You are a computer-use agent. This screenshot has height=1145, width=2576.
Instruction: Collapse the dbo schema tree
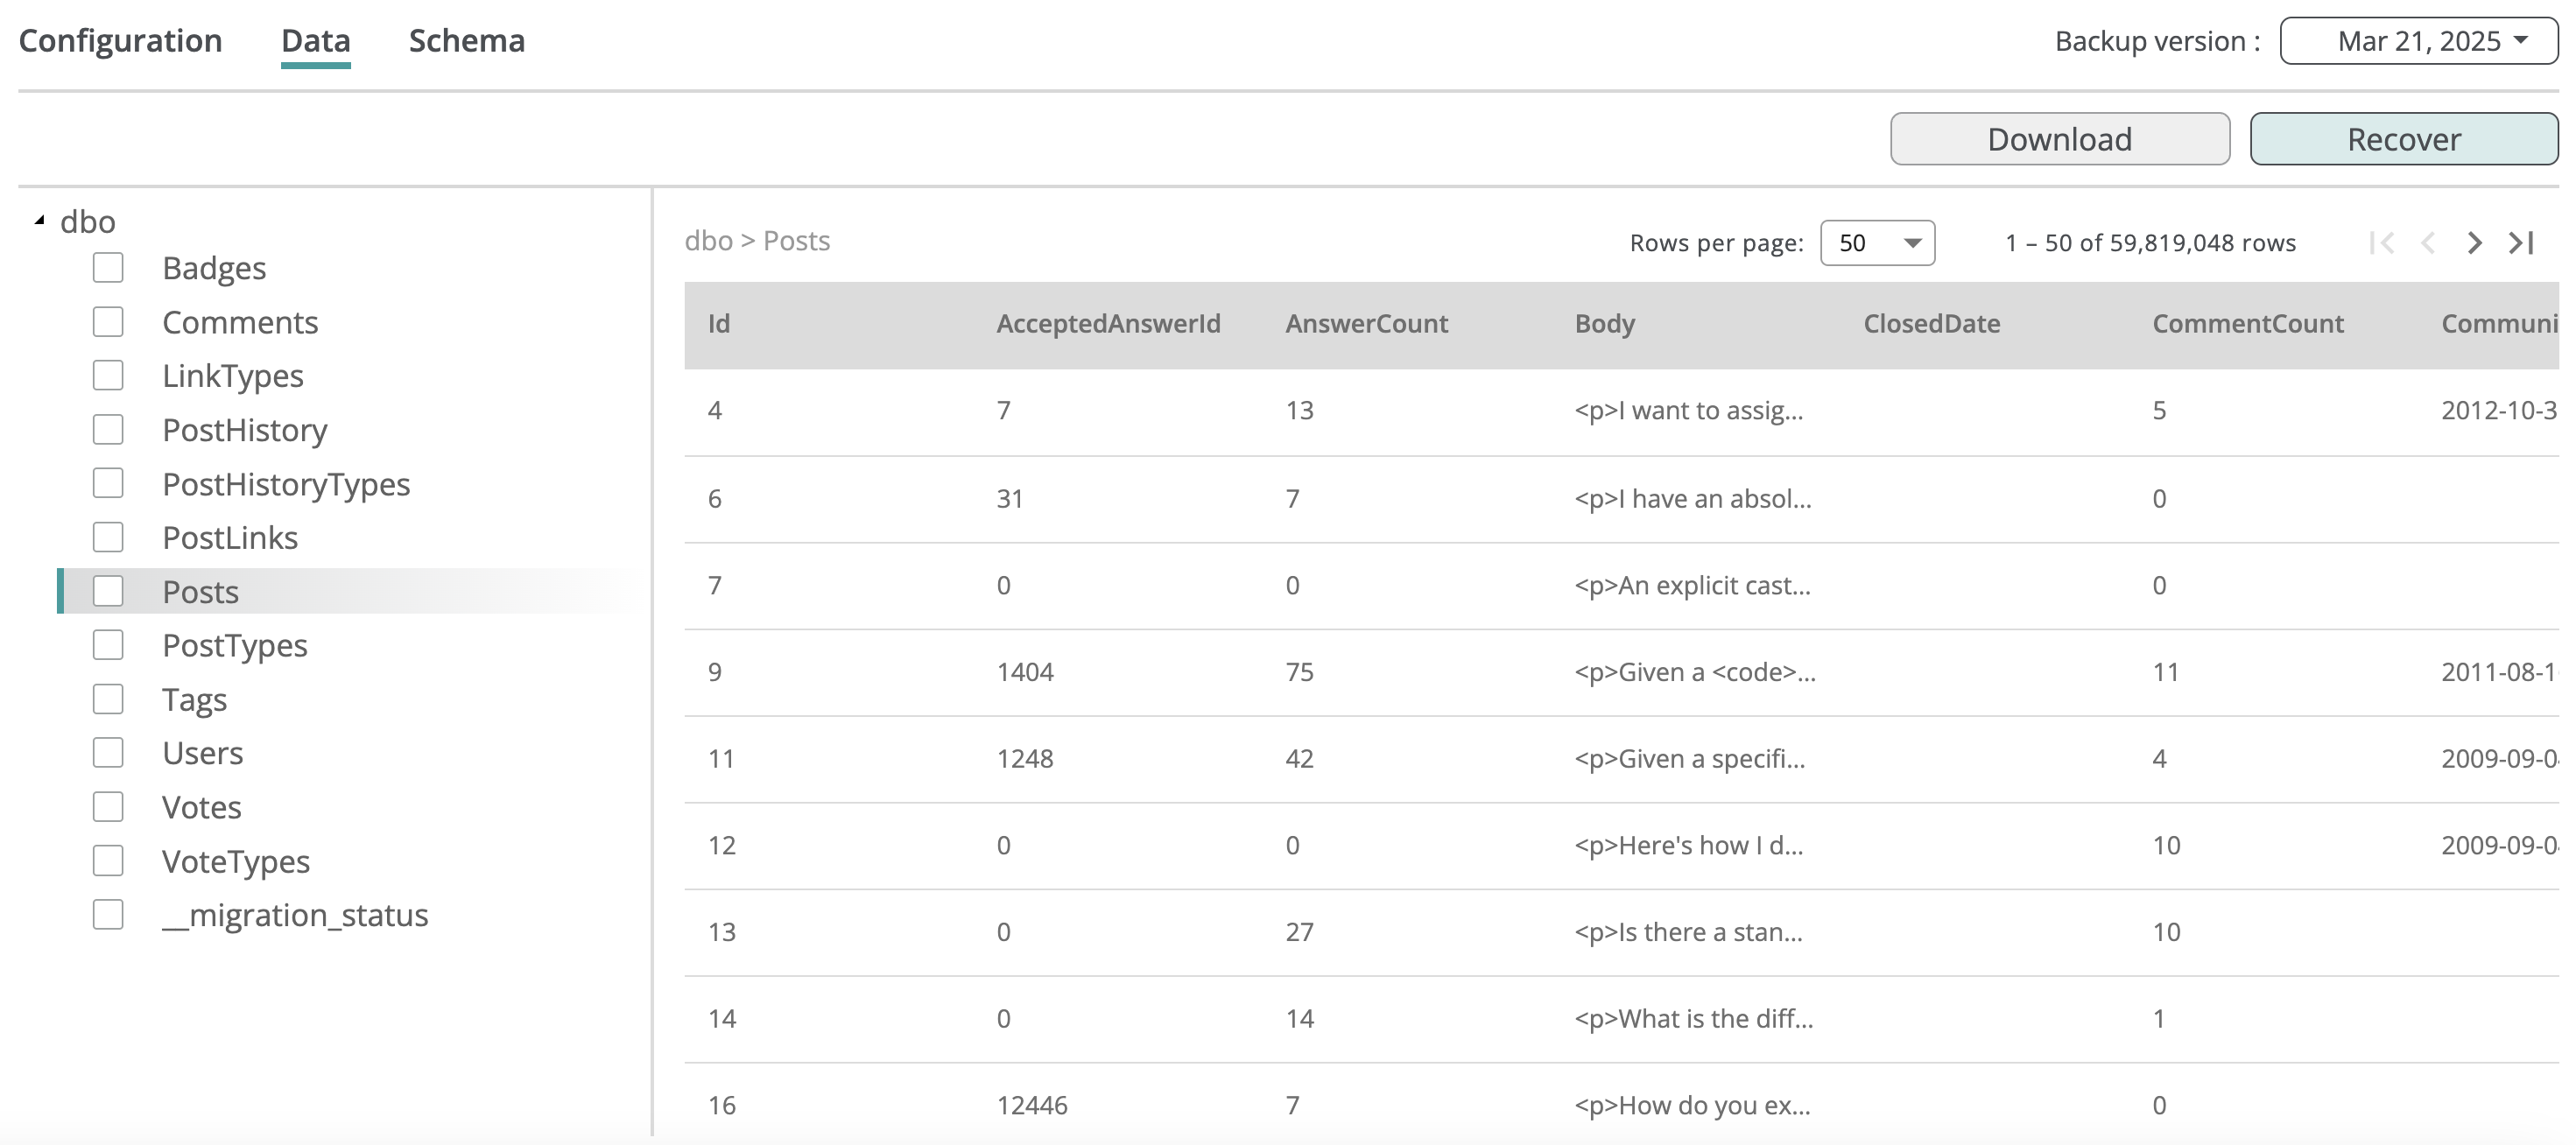pyautogui.click(x=40, y=221)
